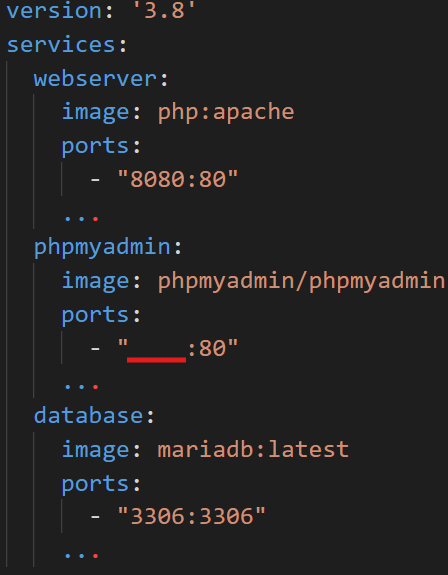Click the mariadb:latest image value

(x=253, y=450)
